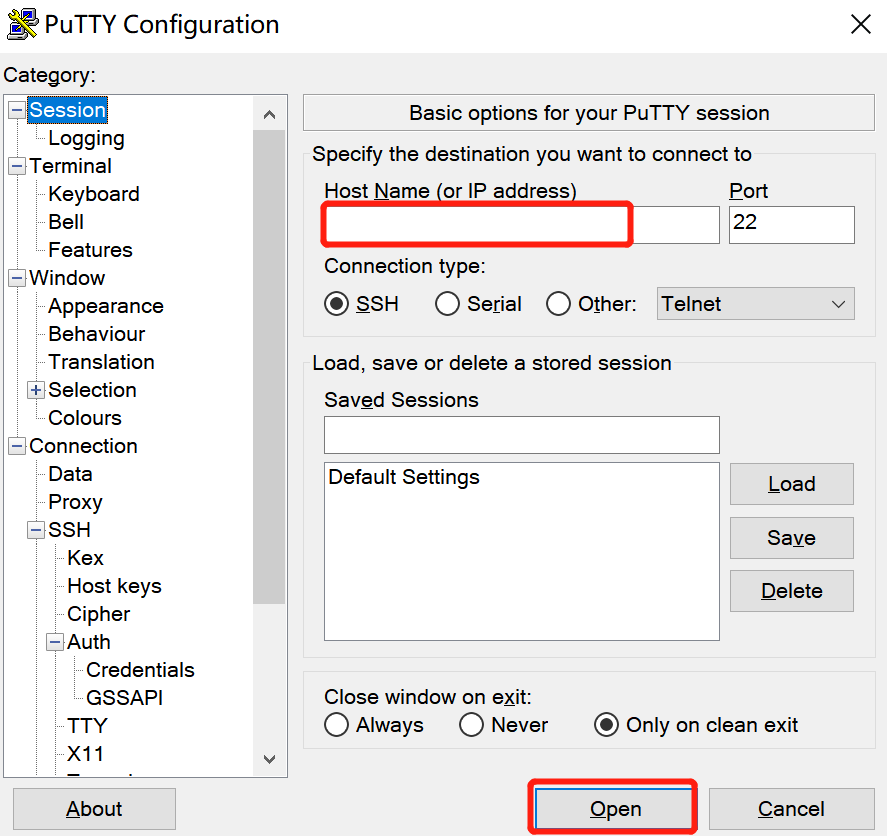Collapse the Session tree node
Image resolution: width=887 pixels, height=836 pixels.
click(17, 110)
